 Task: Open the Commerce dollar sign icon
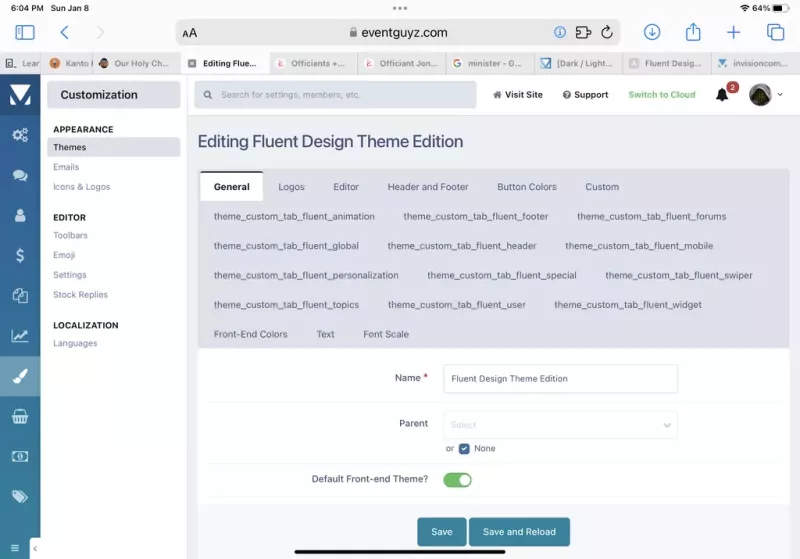pyautogui.click(x=20, y=255)
